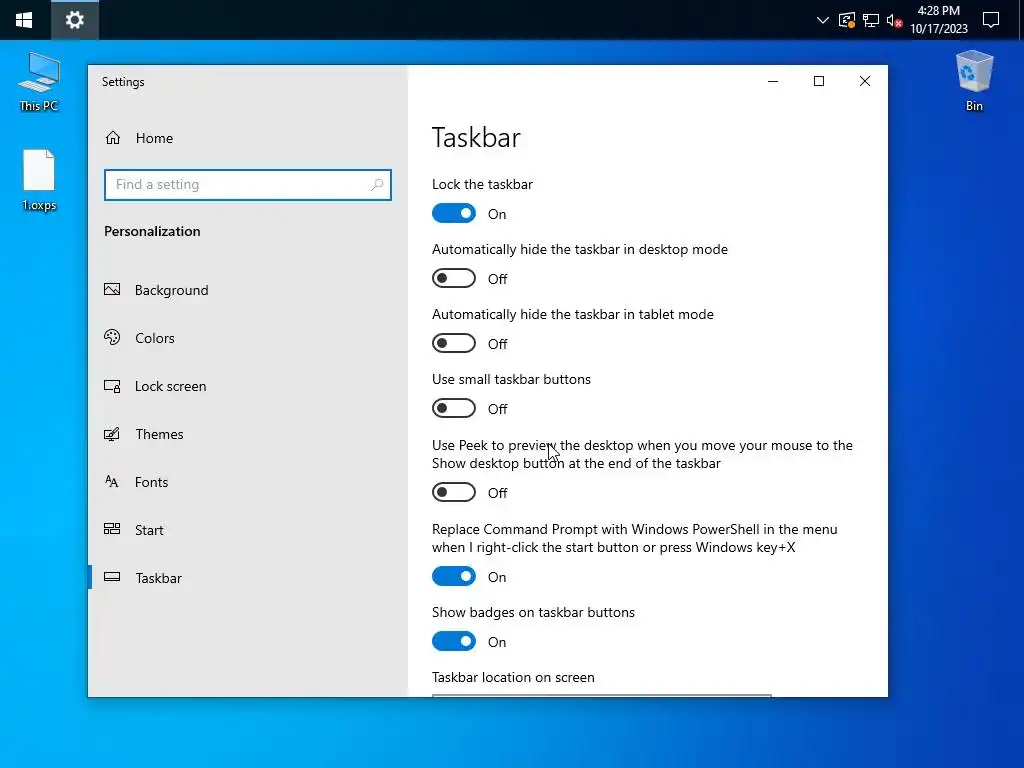Open the Fonts page

tap(248, 482)
